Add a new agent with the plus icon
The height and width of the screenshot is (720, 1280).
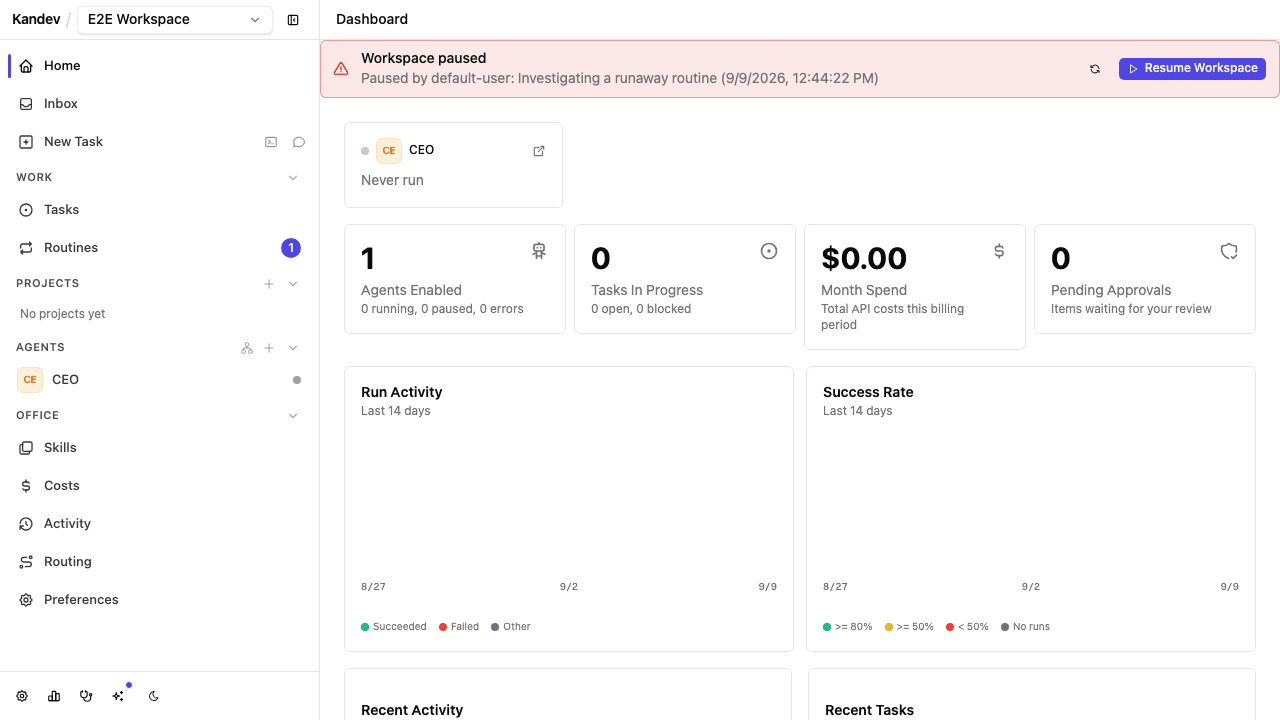(269, 348)
